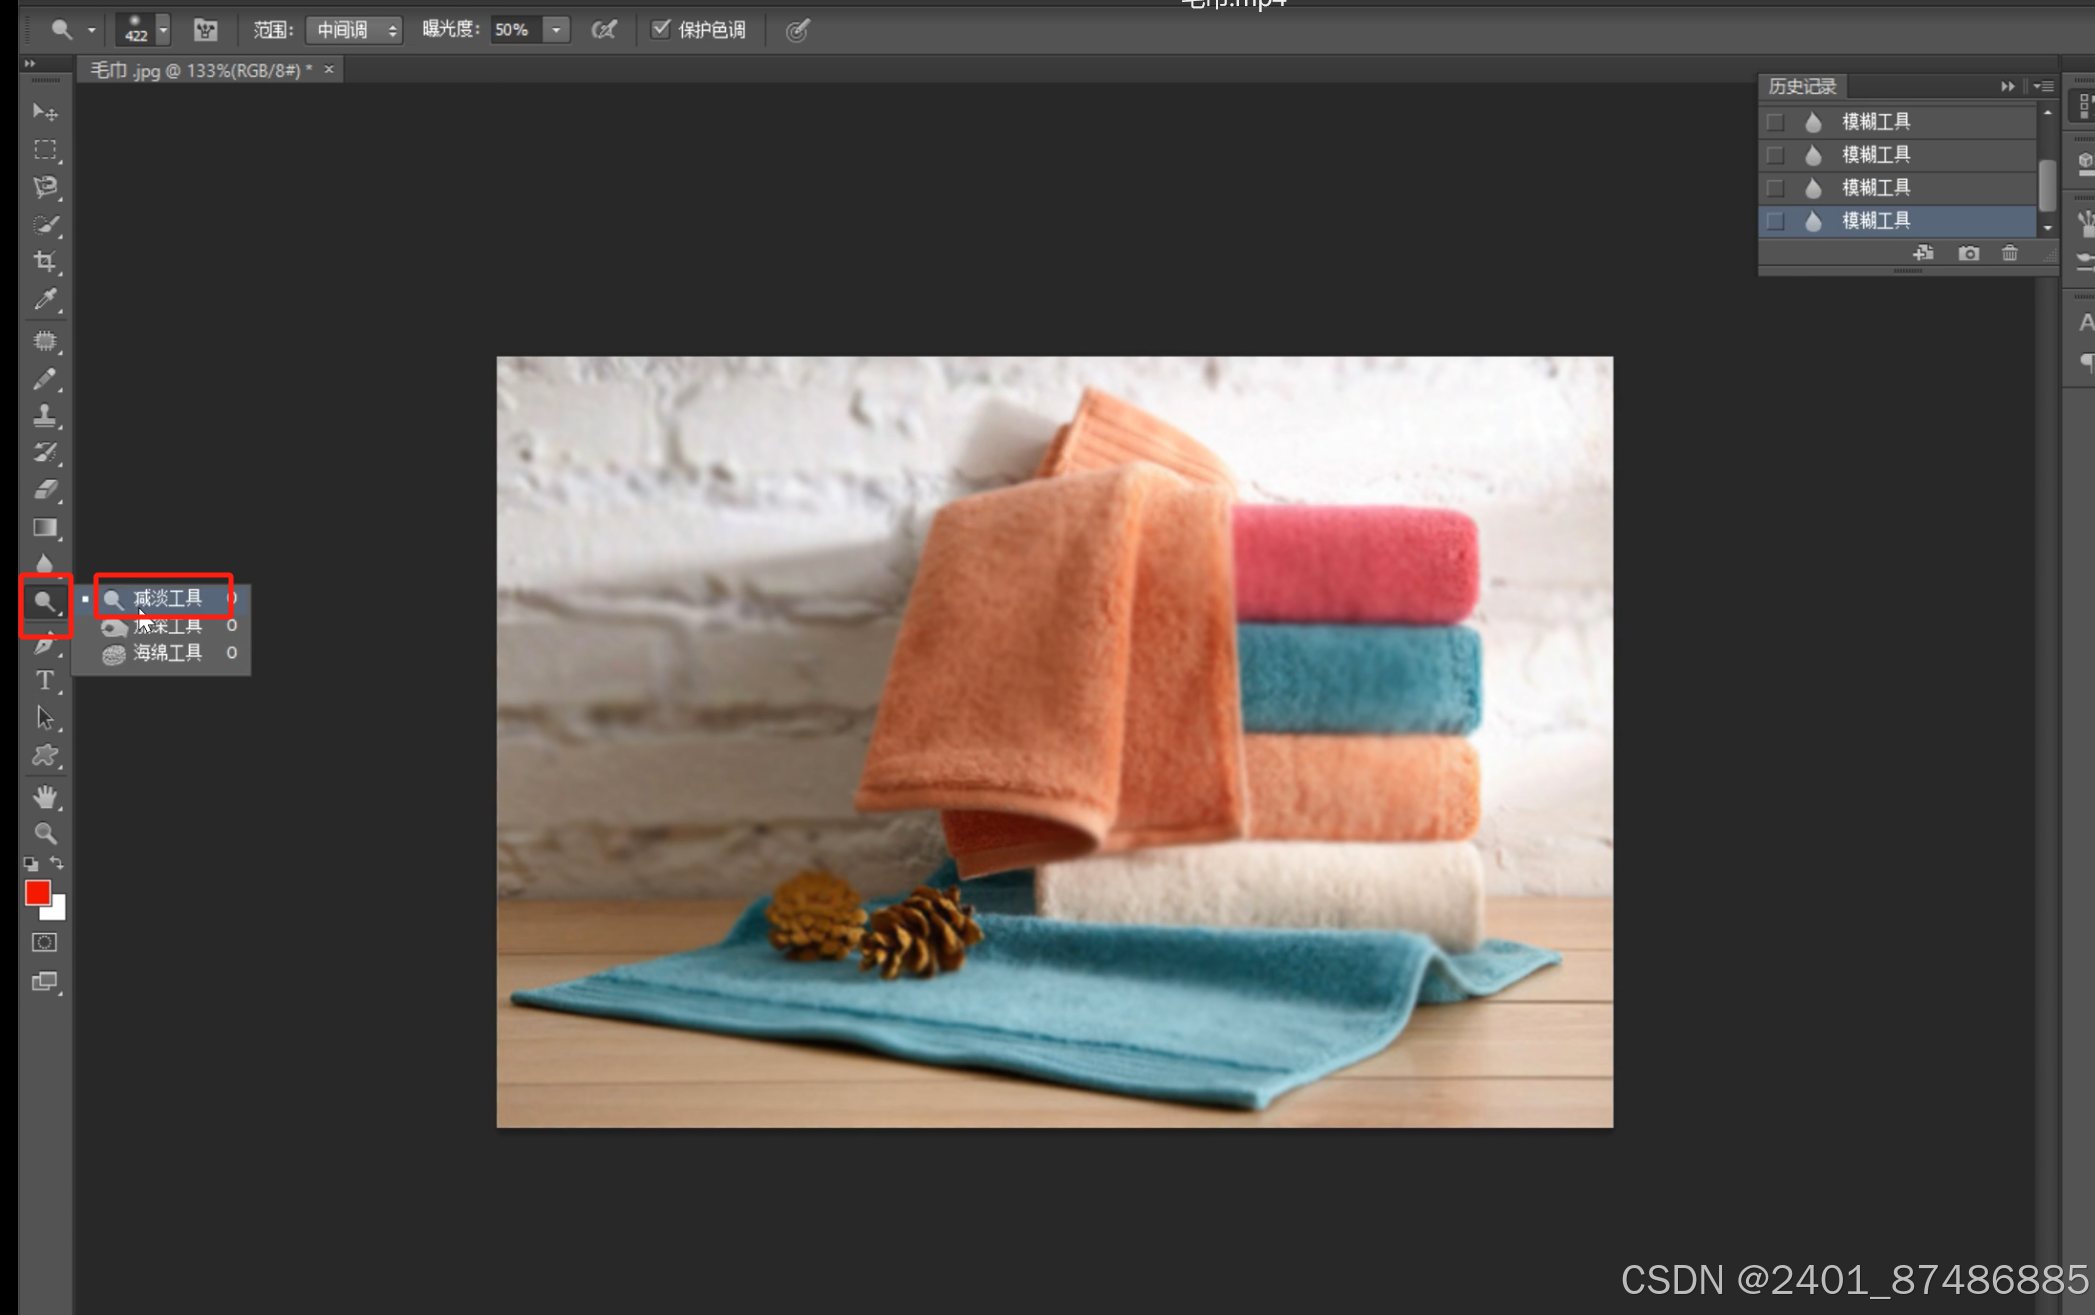The image size is (2095, 1315).
Task: Select the Clone Stamp tool
Action: pyautogui.click(x=45, y=415)
